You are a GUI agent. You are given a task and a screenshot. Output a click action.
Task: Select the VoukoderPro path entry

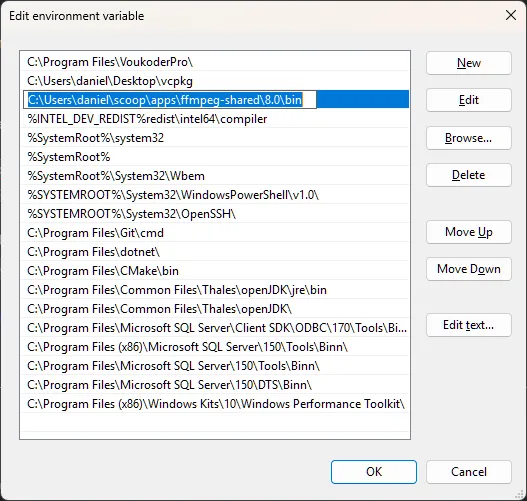coord(215,62)
